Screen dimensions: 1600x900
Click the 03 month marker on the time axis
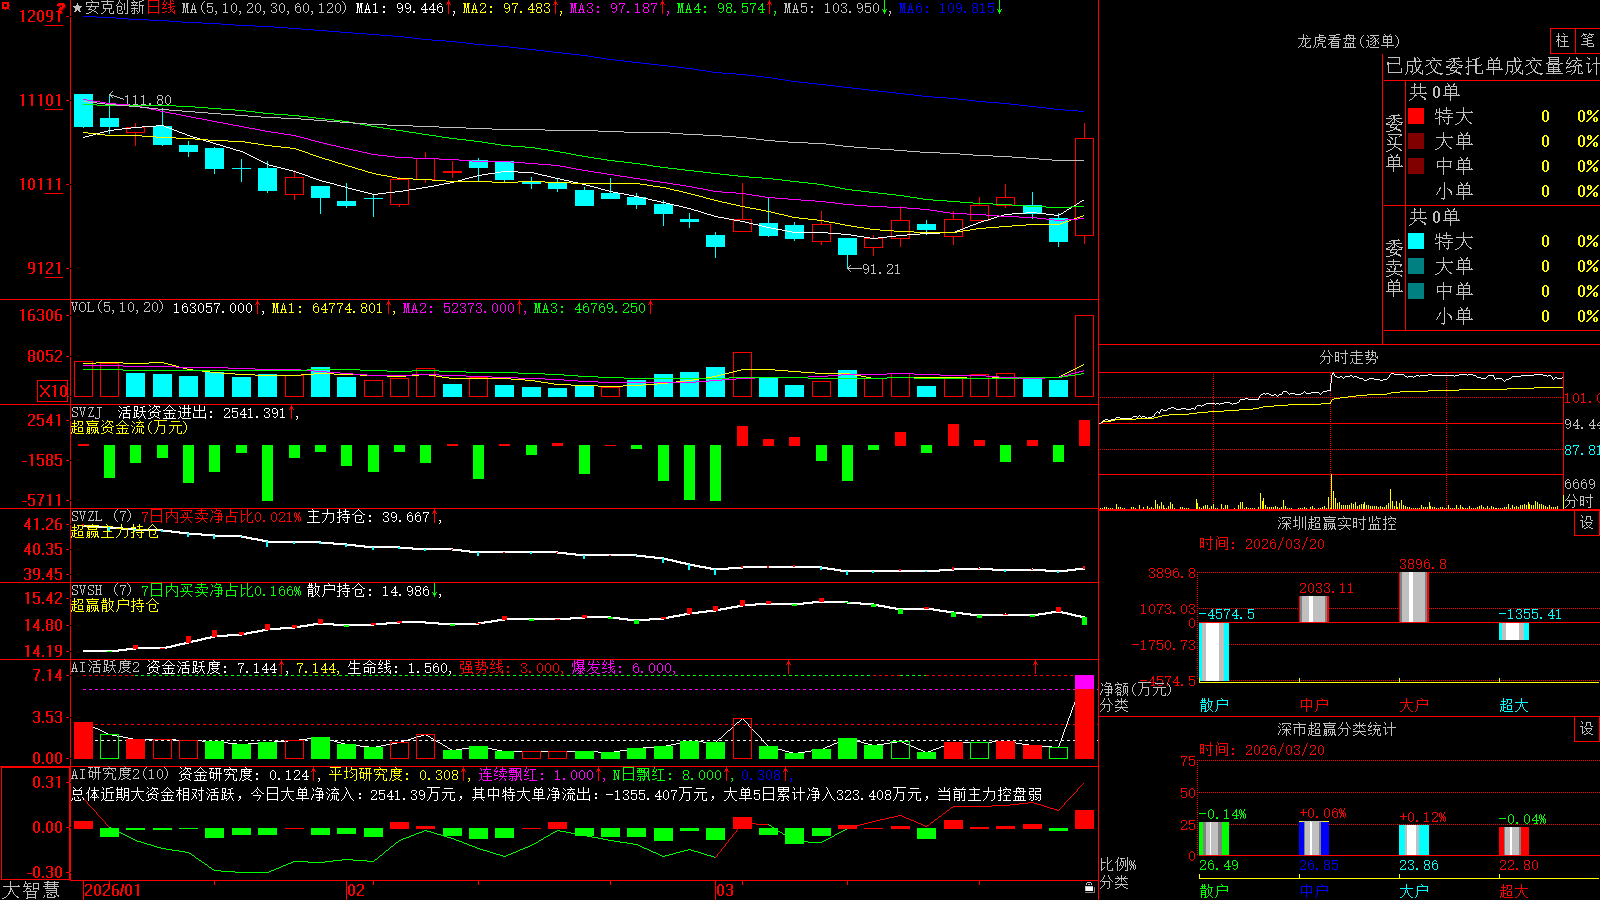tap(725, 890)
